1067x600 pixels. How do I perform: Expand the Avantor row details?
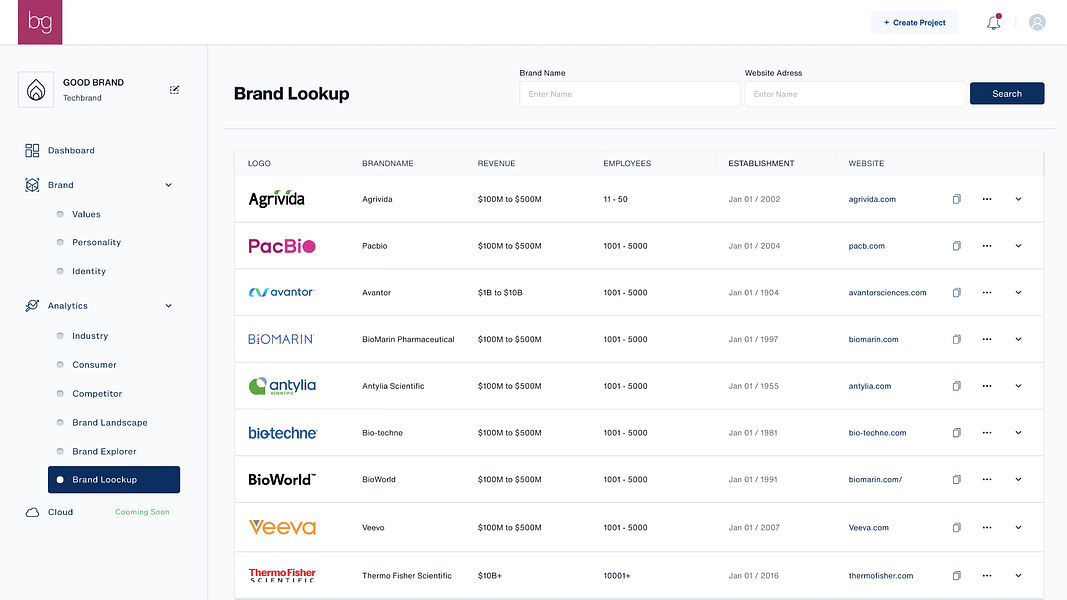click(x=1019, y=293)
